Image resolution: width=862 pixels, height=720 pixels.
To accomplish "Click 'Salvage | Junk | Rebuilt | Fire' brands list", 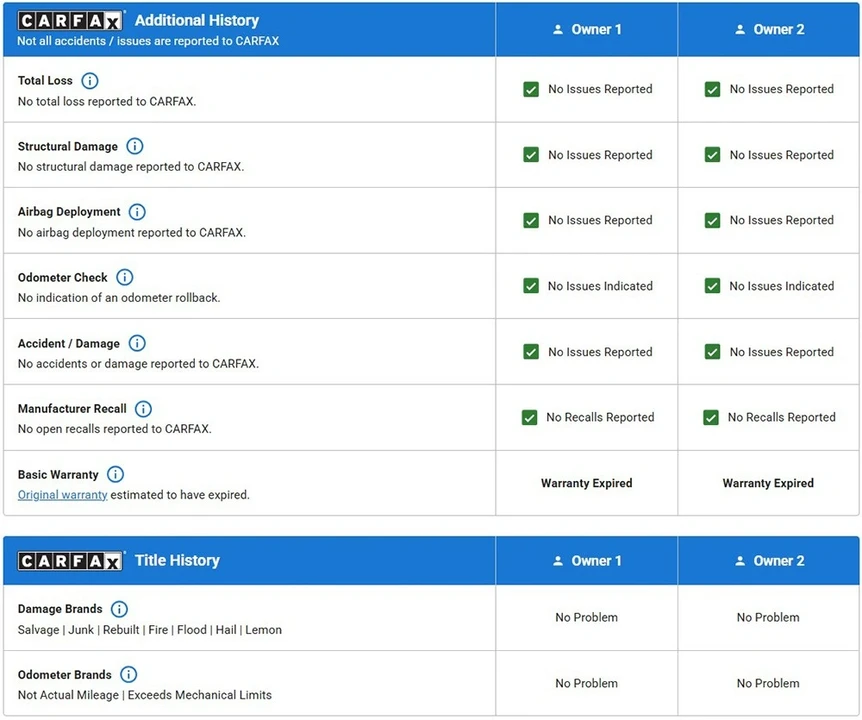I will click(150, 630).
